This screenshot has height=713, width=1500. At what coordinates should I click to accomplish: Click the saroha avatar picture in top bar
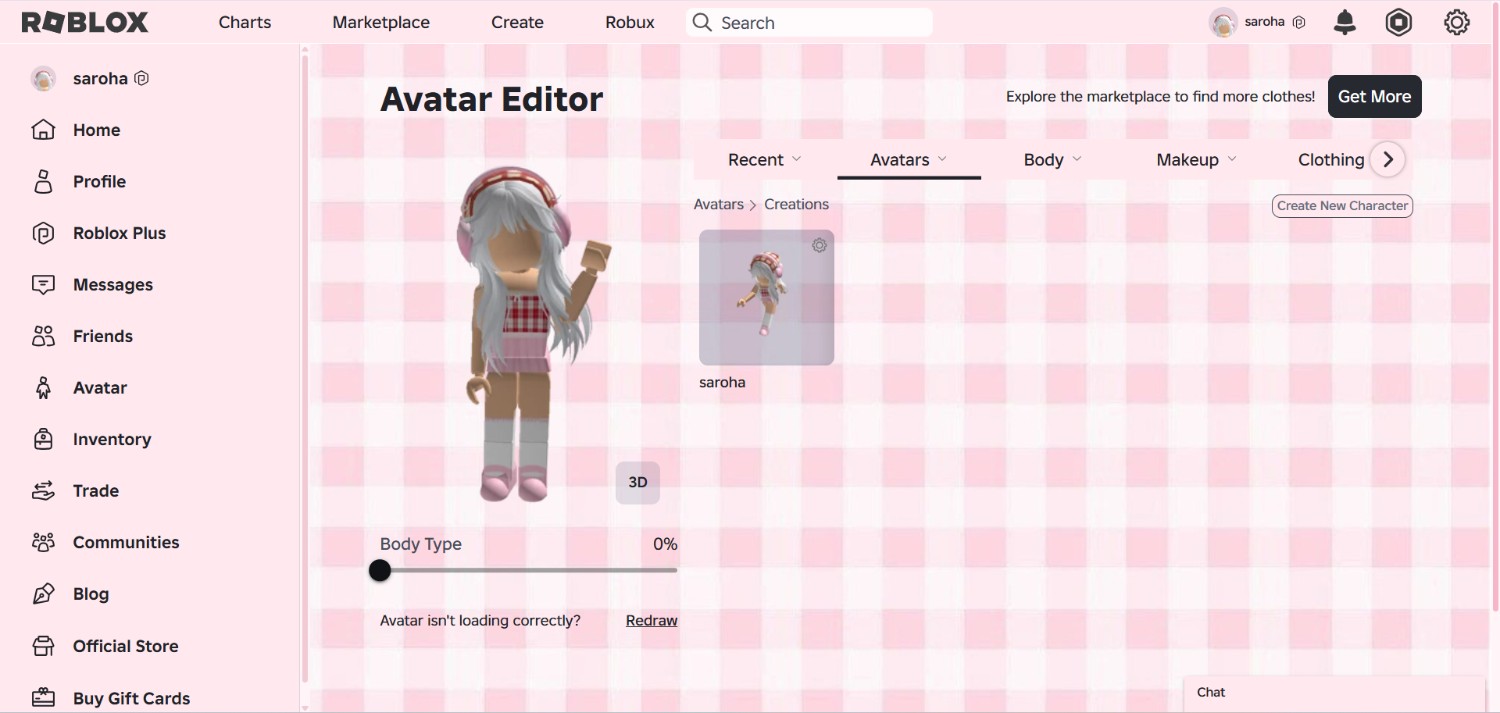(1223, 22)
